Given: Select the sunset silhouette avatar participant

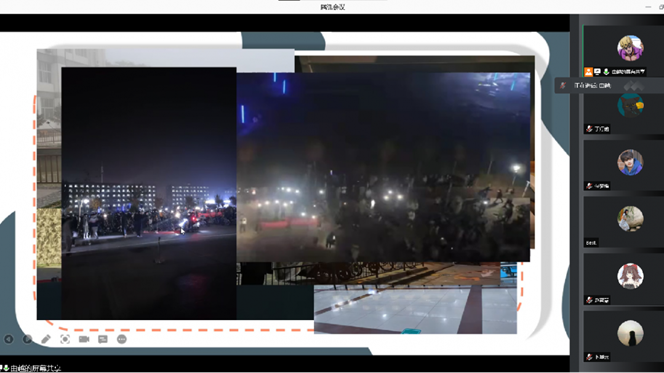Looking at the screenshot, I should [630, 333].
